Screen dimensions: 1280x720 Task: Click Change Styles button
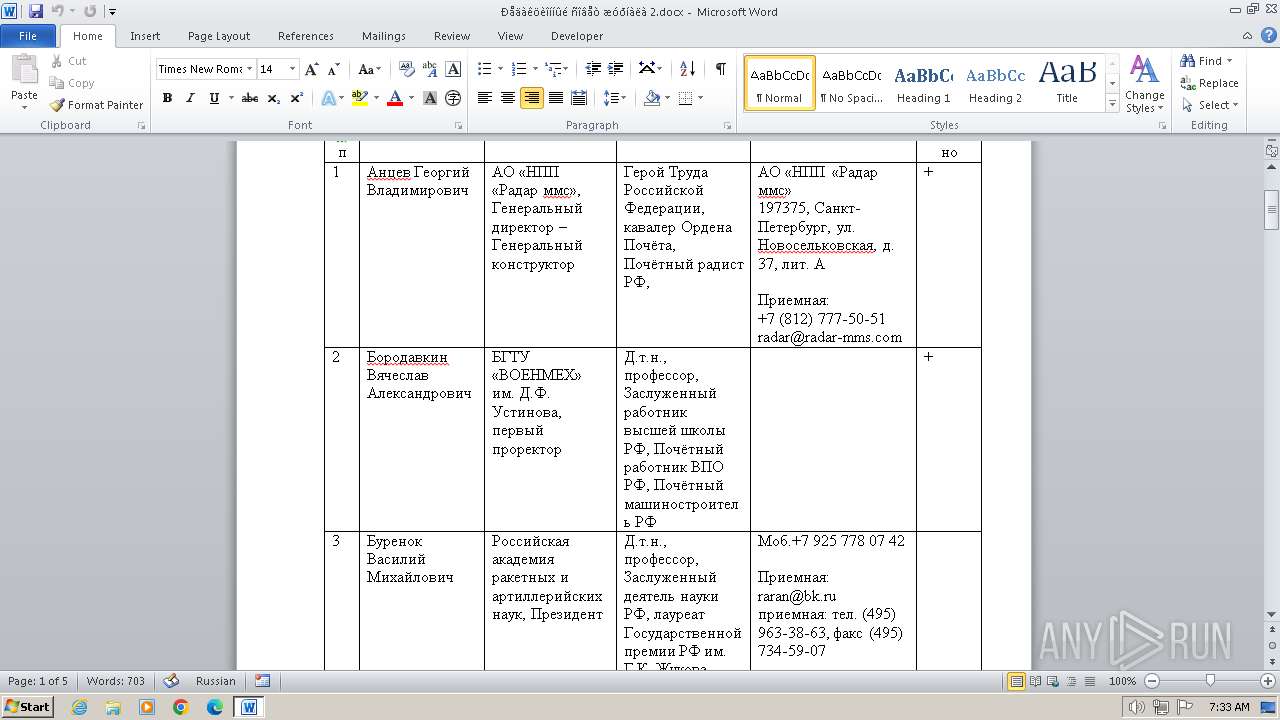point(1145,84)
